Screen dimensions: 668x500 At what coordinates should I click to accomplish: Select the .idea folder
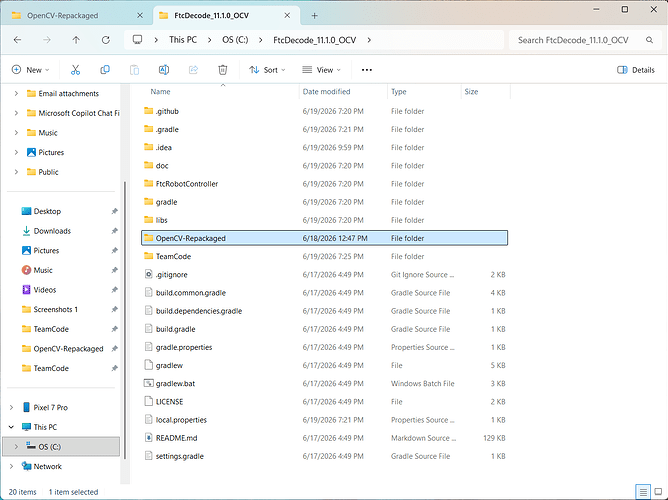pyautogui.click(x=324, y=147)
